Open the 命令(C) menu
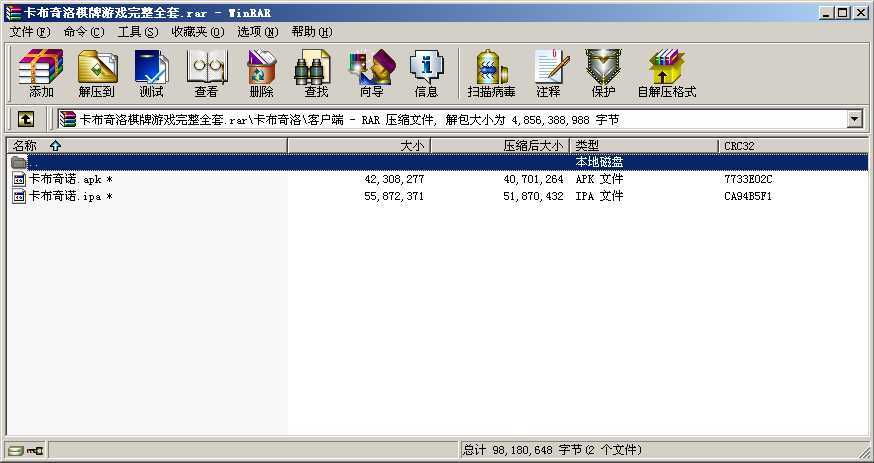Viewport: 874px width, 463px height. point(84,32)
